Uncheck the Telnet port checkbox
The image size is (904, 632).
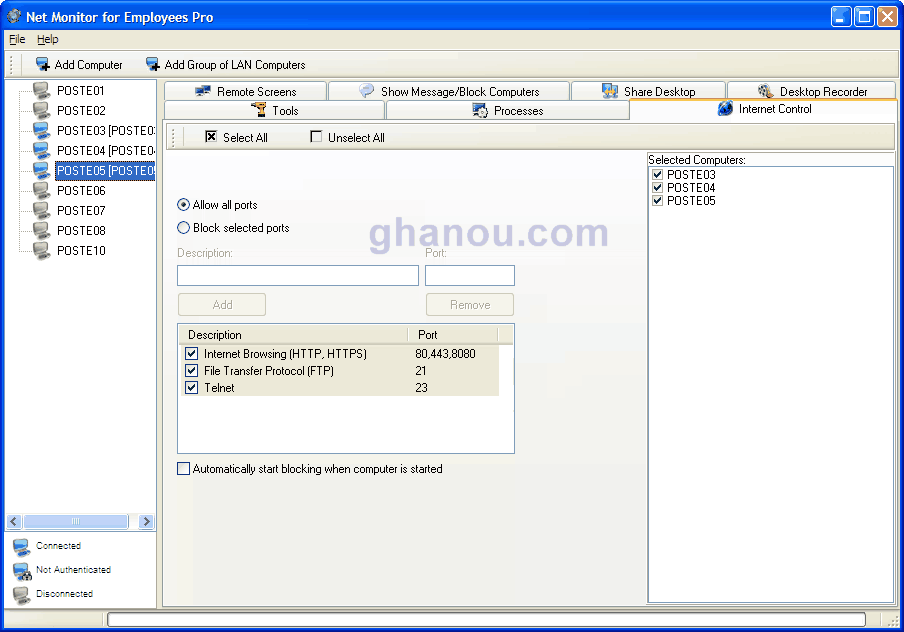(191, 388)
